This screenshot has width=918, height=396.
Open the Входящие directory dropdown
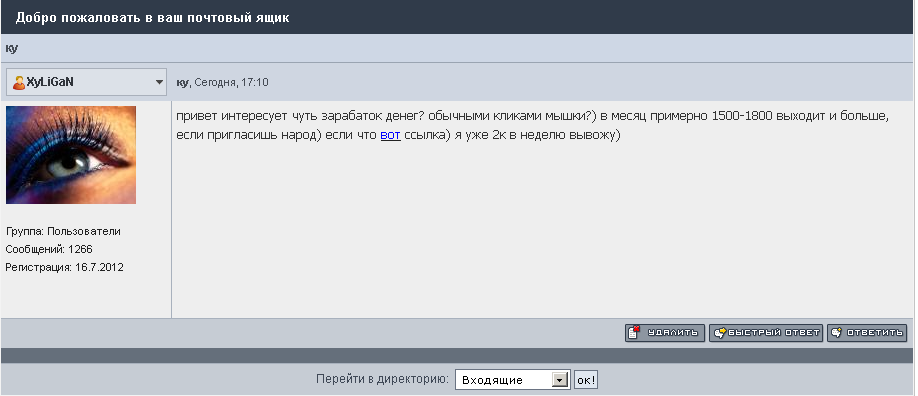(512, 380)
